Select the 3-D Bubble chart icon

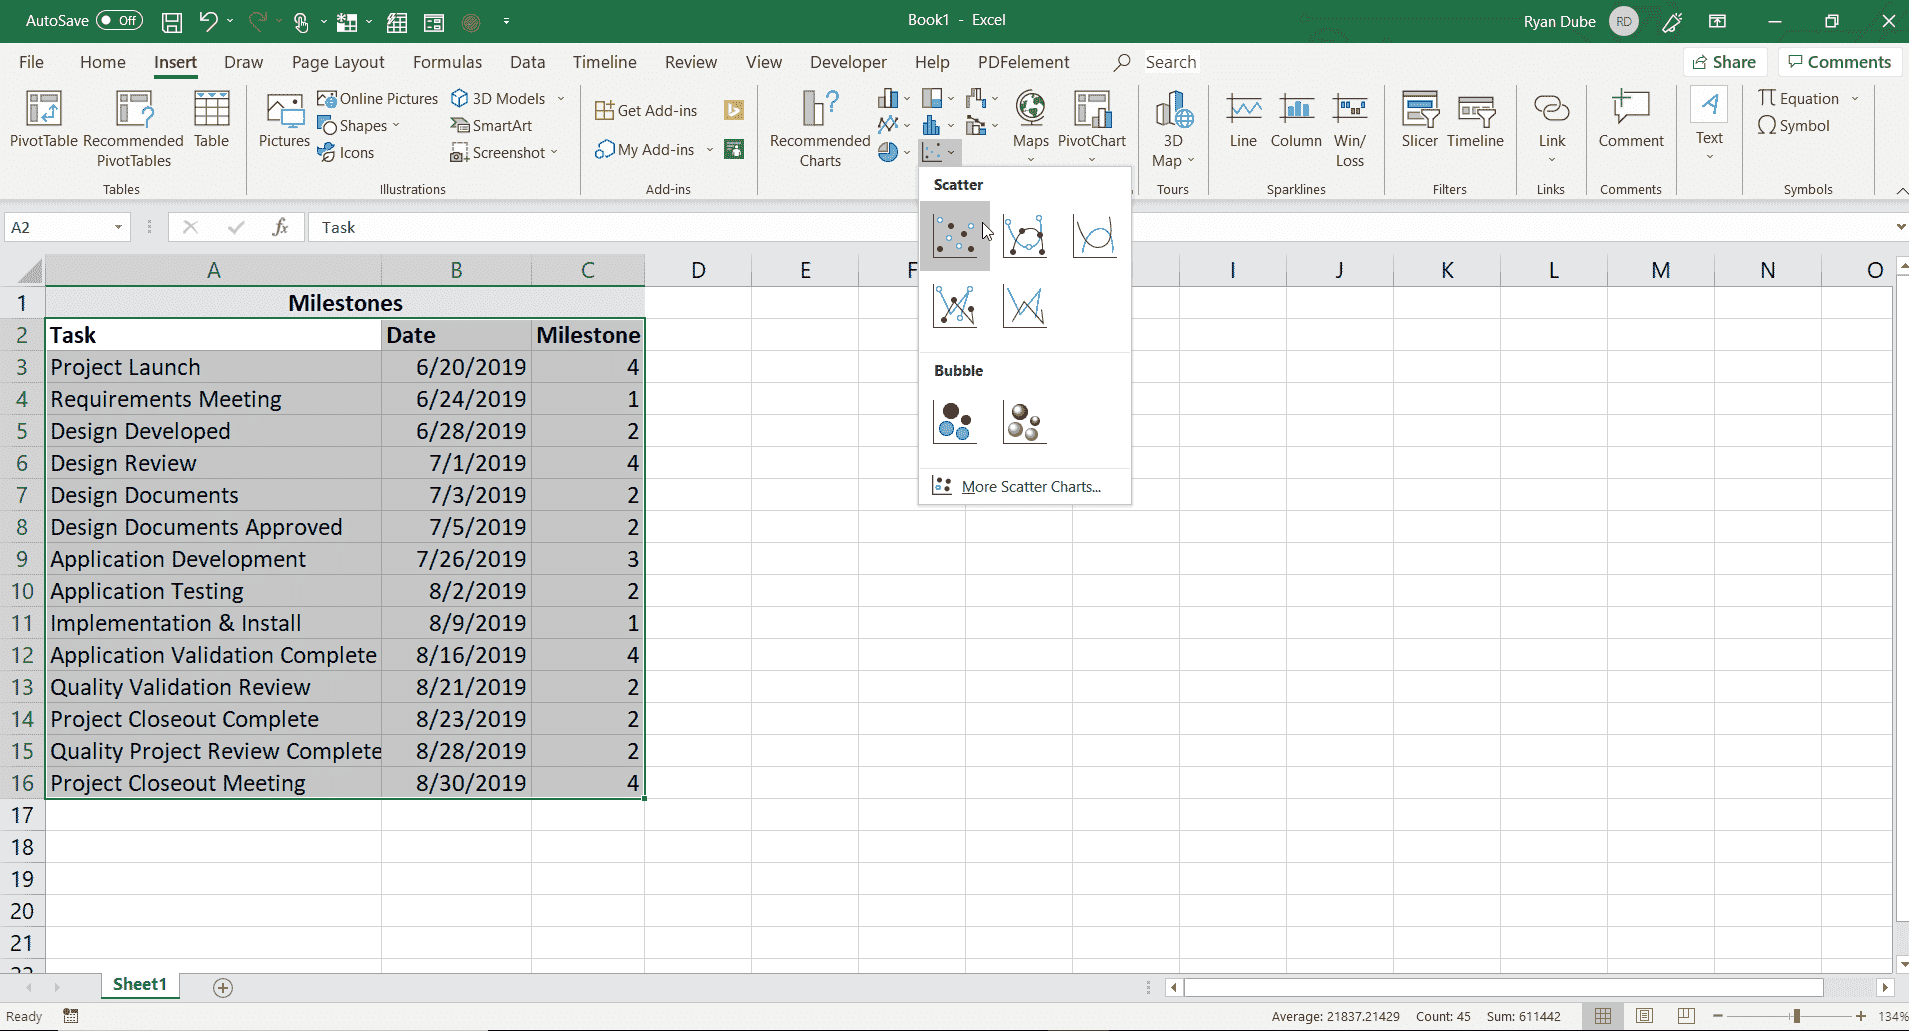point(1024,422)
